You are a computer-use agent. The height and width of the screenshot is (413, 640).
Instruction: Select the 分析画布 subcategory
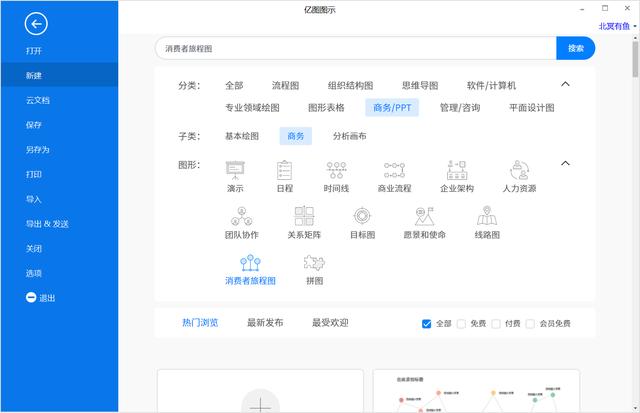tap(349, 136)
